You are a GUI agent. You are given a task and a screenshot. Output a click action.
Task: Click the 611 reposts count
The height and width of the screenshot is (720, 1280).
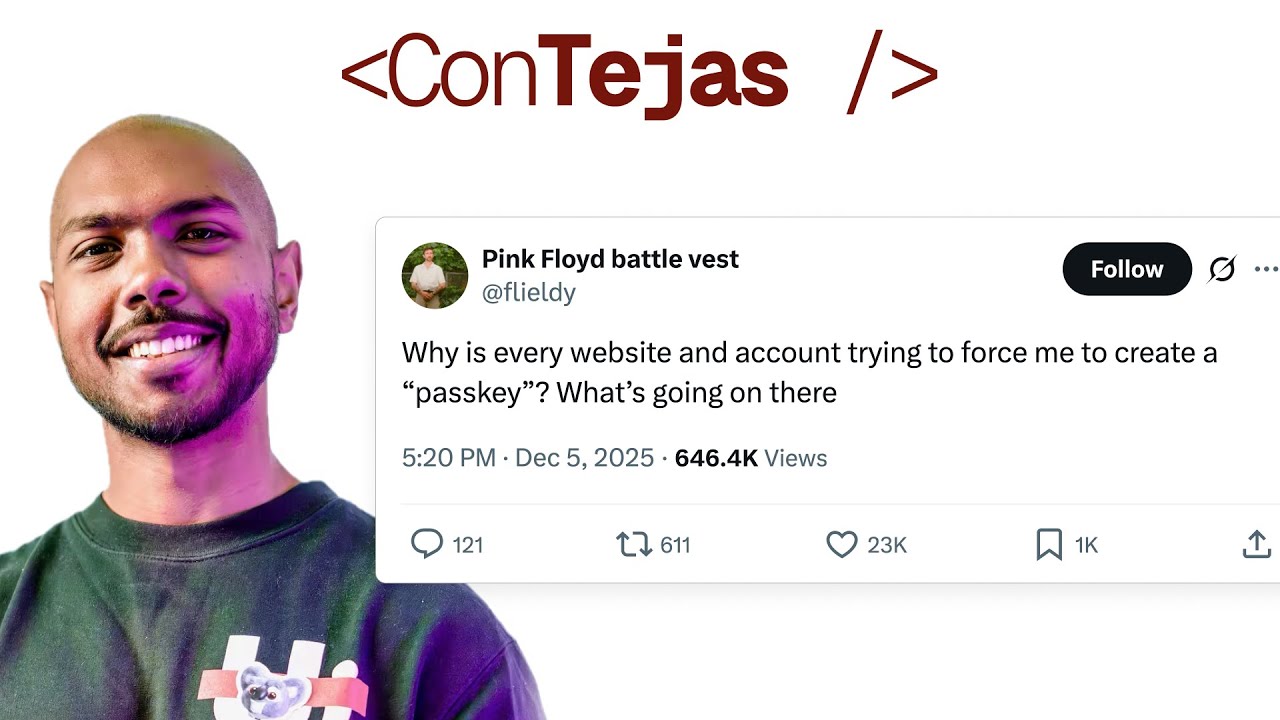pyautogui.click(x=675, y=545)
